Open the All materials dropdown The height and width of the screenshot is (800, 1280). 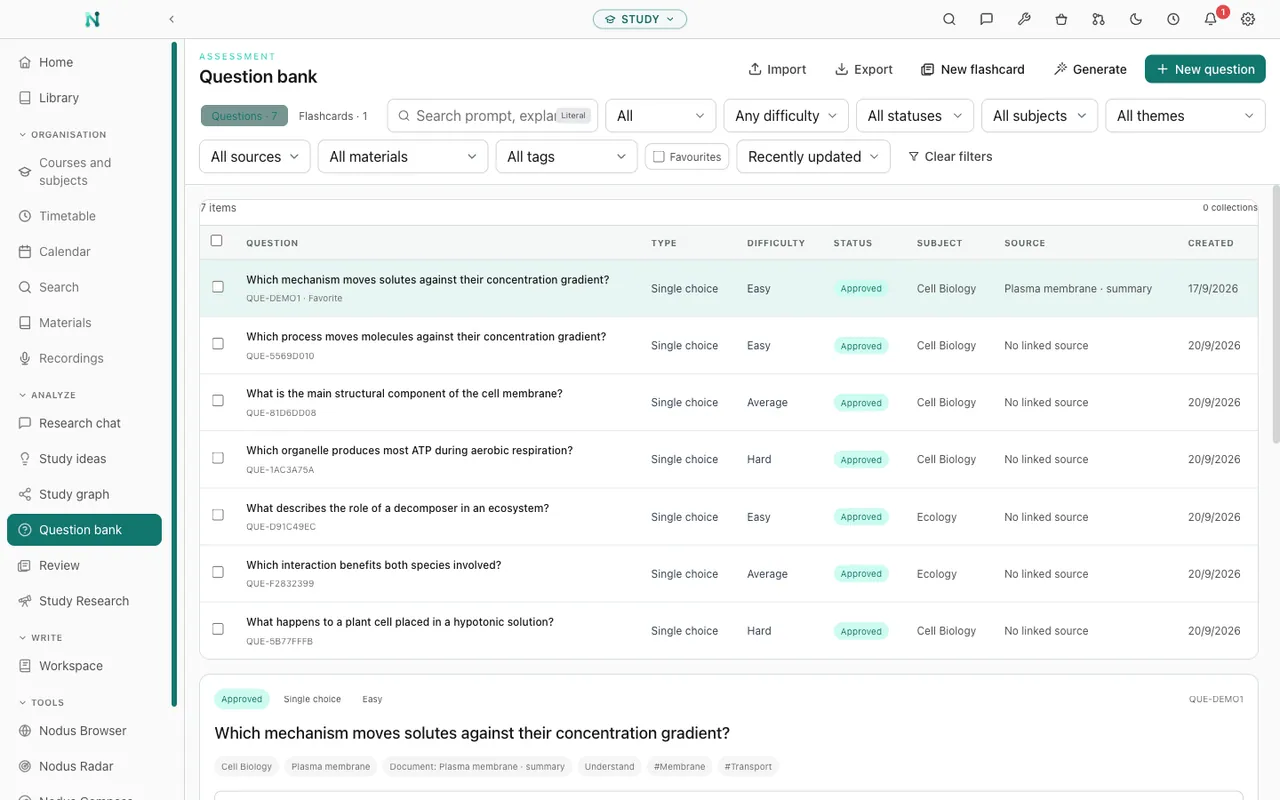[x=403, y=157]
